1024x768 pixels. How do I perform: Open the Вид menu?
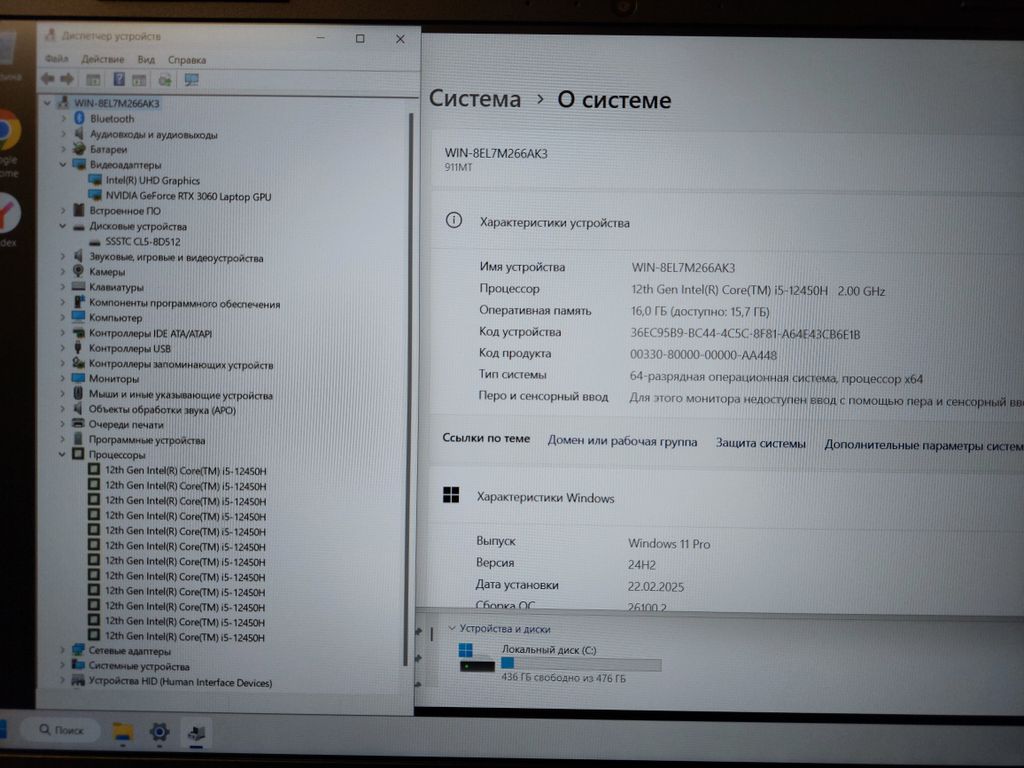click(x=146, y=59)
